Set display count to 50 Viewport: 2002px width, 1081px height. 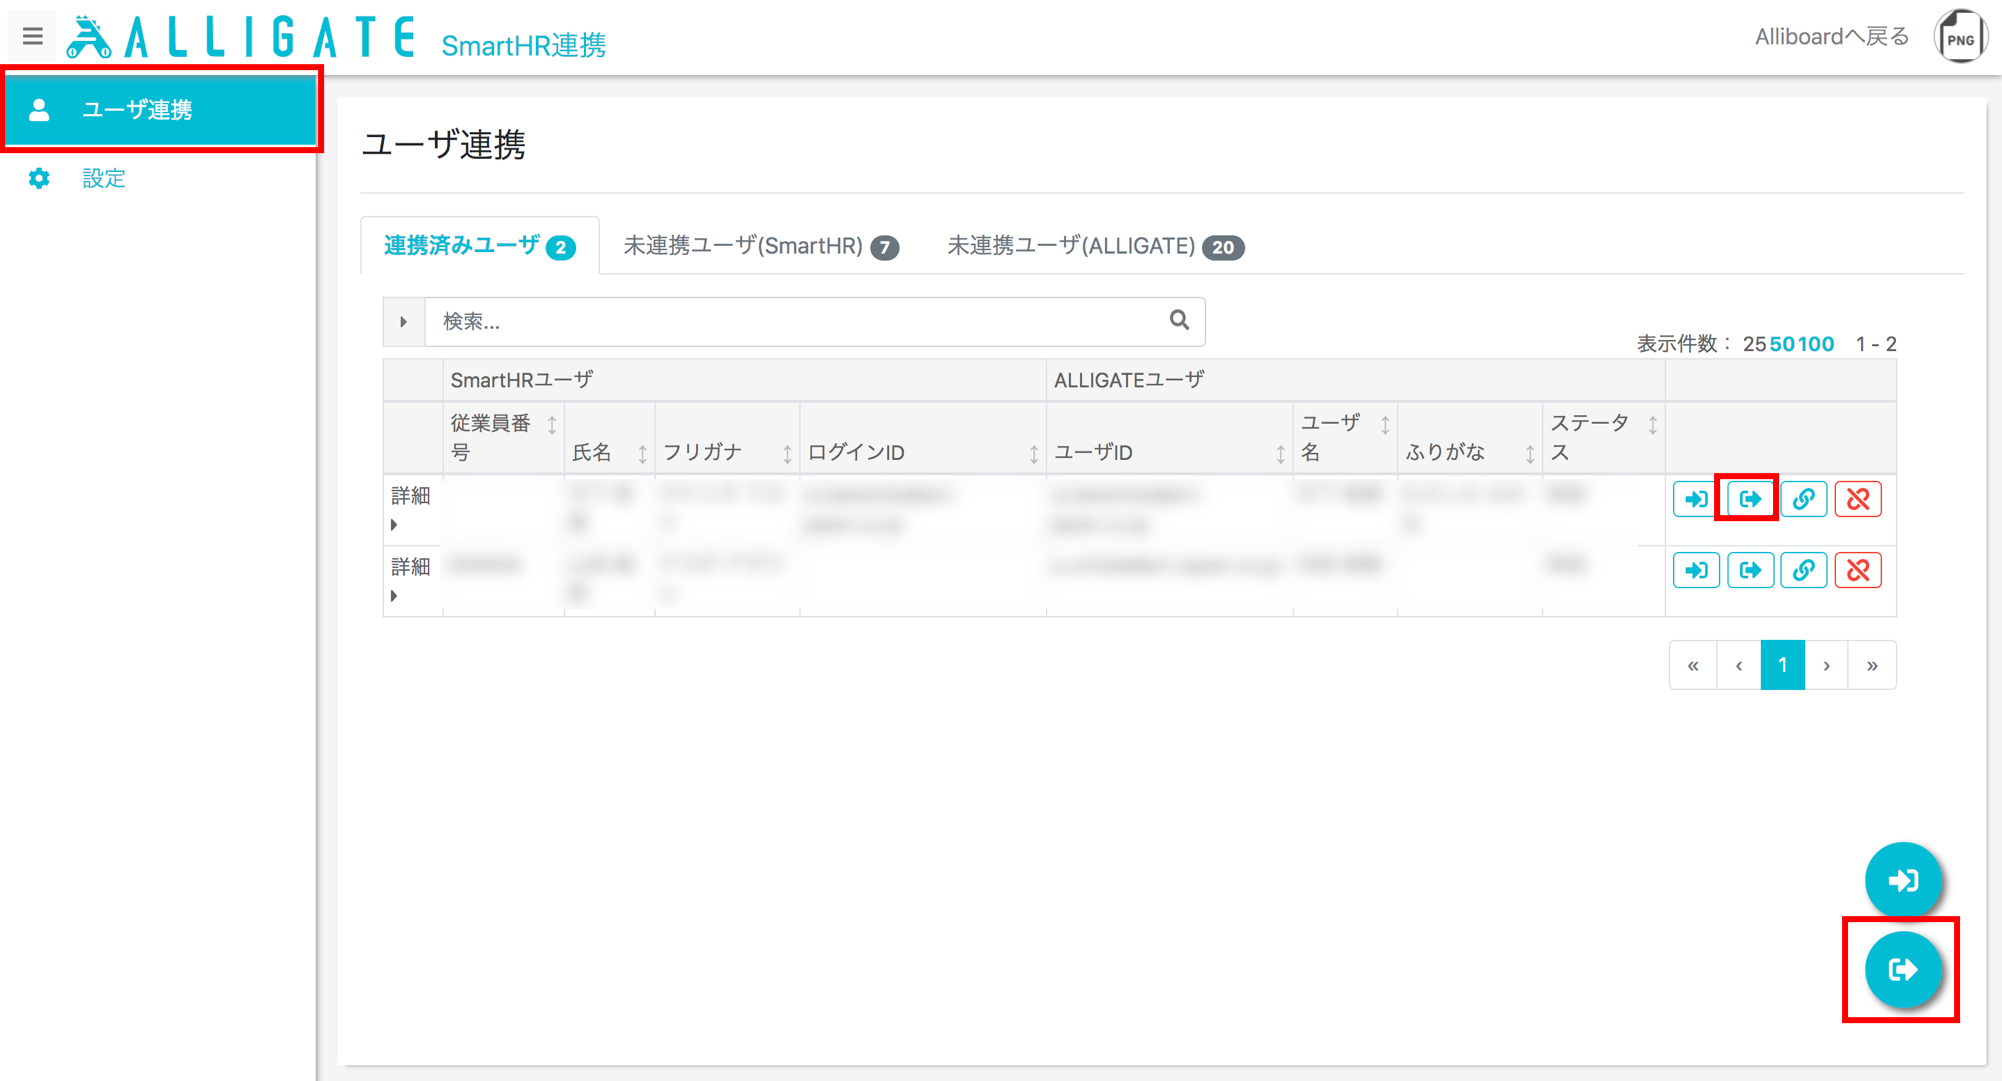coord(1781,344)
